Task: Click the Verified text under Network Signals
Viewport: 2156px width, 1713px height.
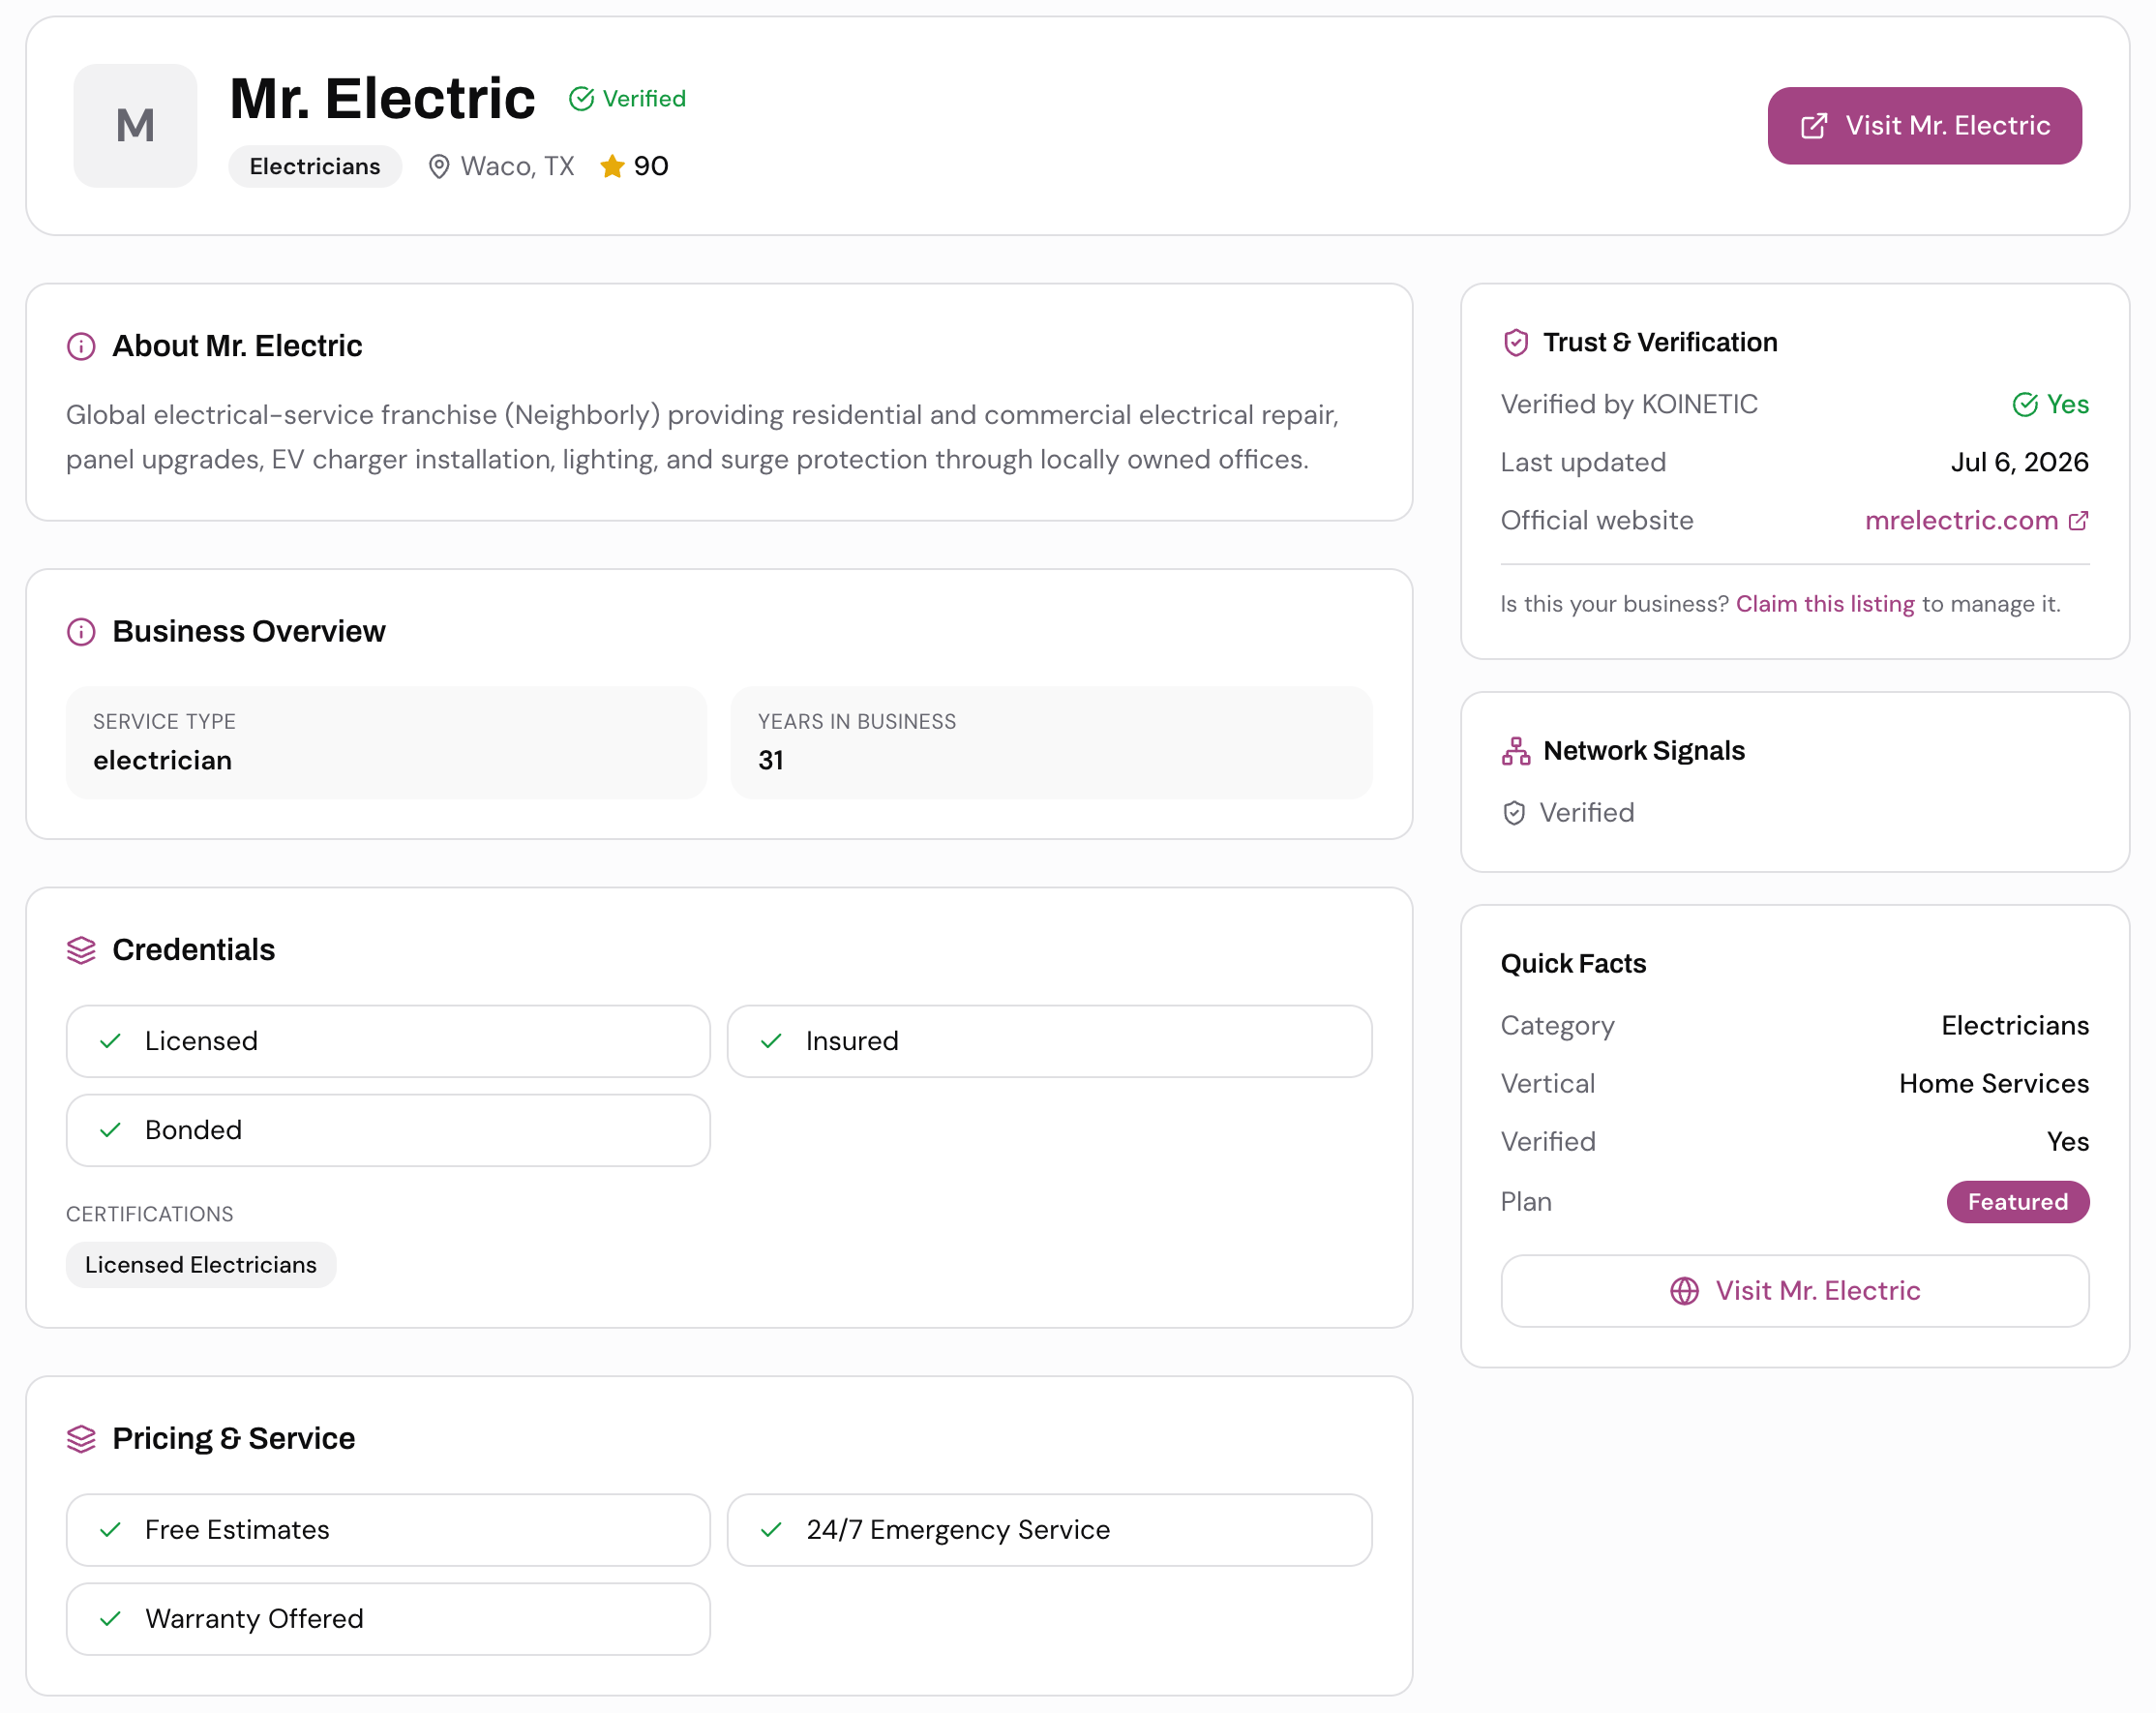Action: [1586, 813]
